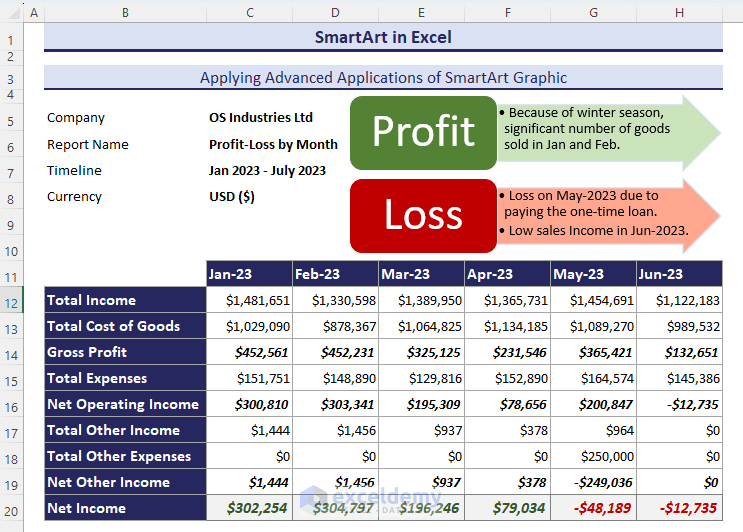Select row 16 header
Image resolution: width=743 pixels, height=532 pixels.
point(11,404)
